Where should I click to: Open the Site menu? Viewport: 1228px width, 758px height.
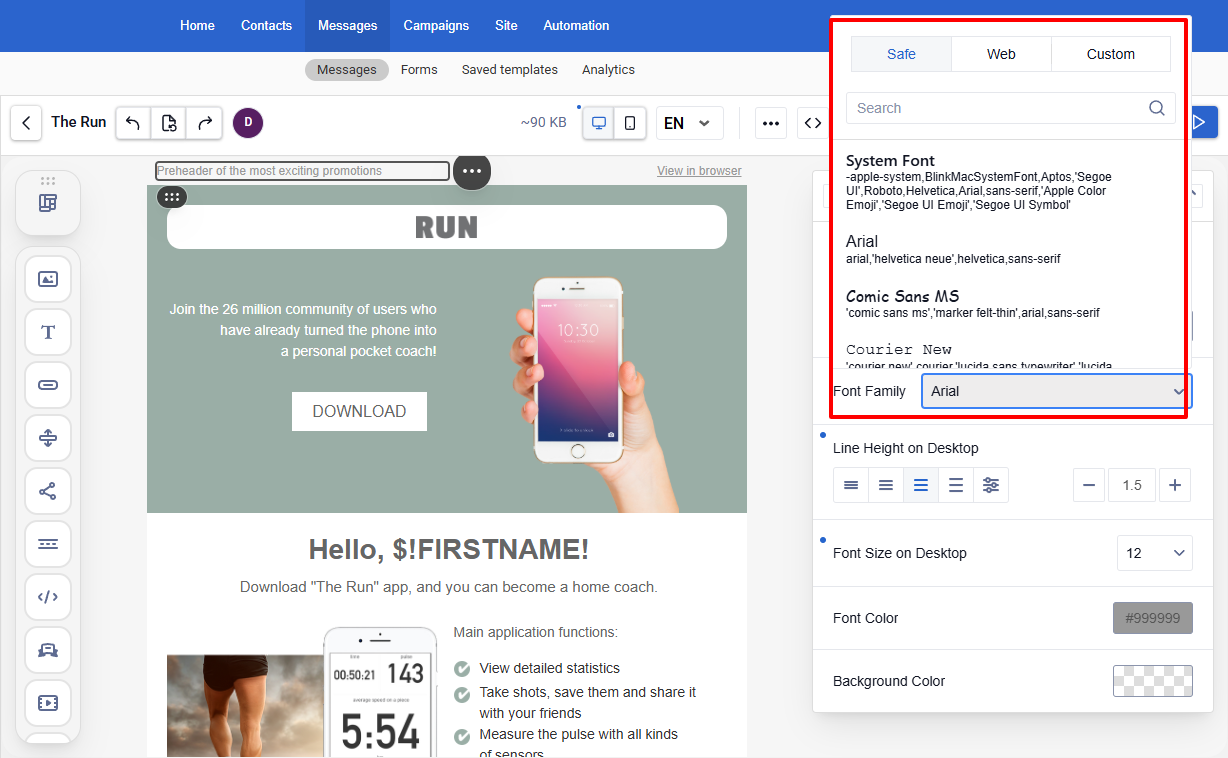coord(506,26)
